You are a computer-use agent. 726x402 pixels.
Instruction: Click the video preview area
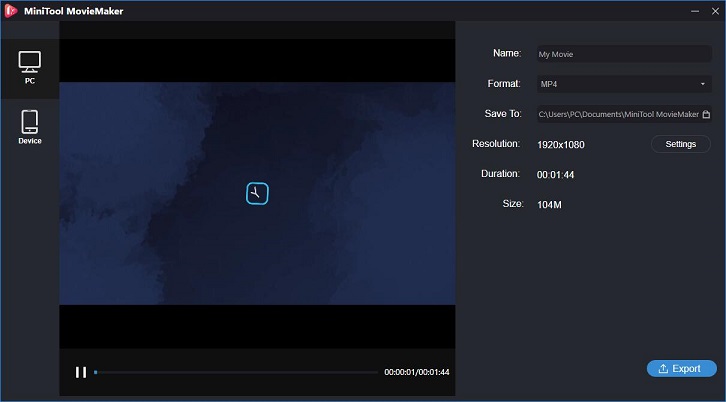(257, 194)
